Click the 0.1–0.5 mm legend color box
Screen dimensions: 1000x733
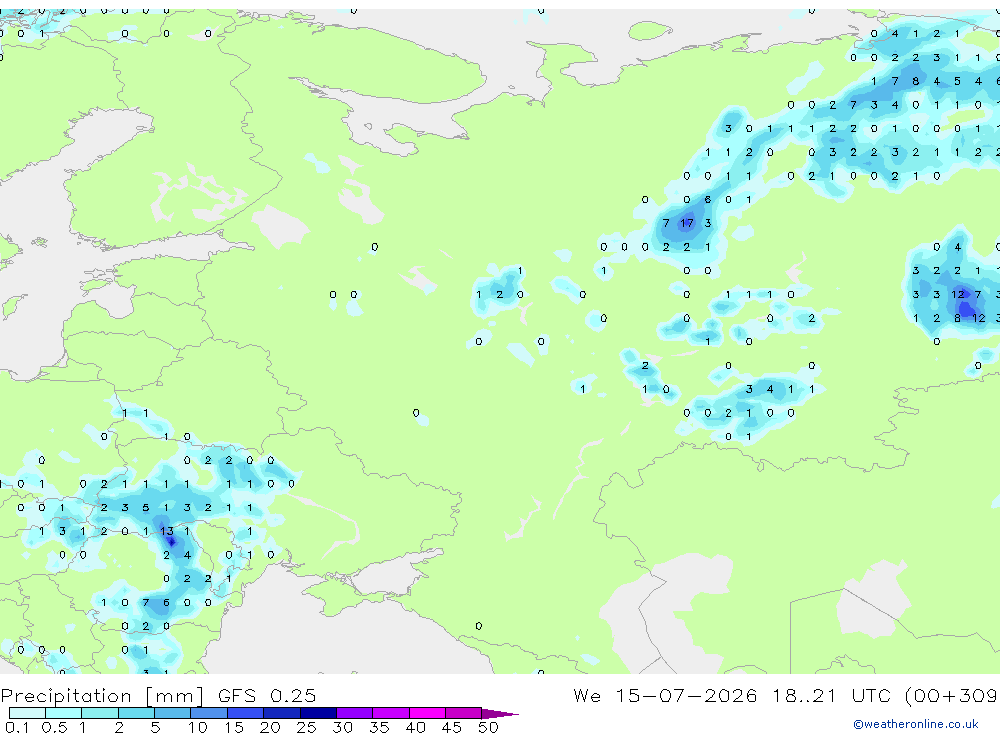pyautogui.click(x=27, y=713)
